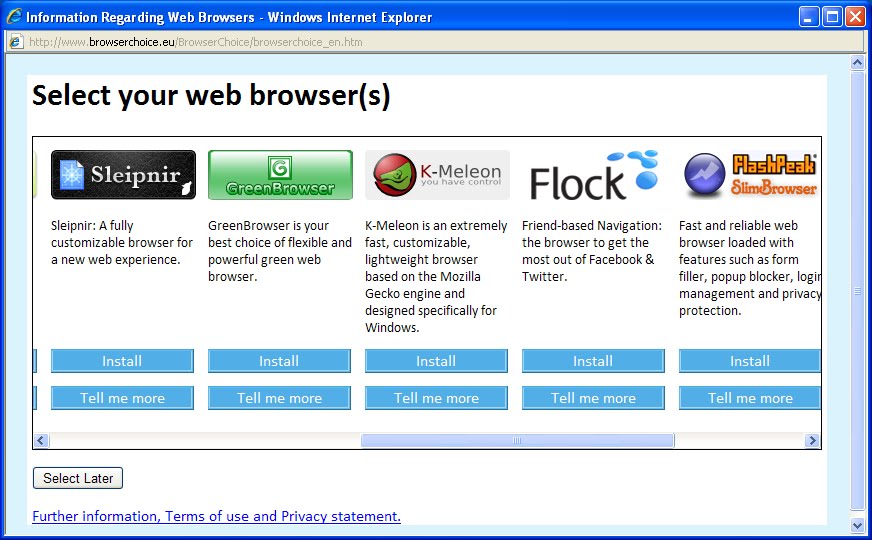The width and height of the screenshot is (872, 540).
Task: Click the FlashPeak SlimBrowser logo
Action: pos(750,175)
